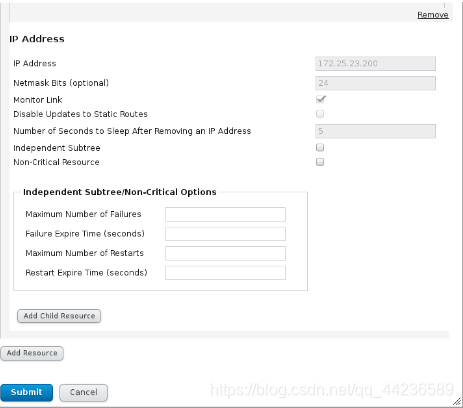Click the Add Child Resource button

tap(59, 316)
